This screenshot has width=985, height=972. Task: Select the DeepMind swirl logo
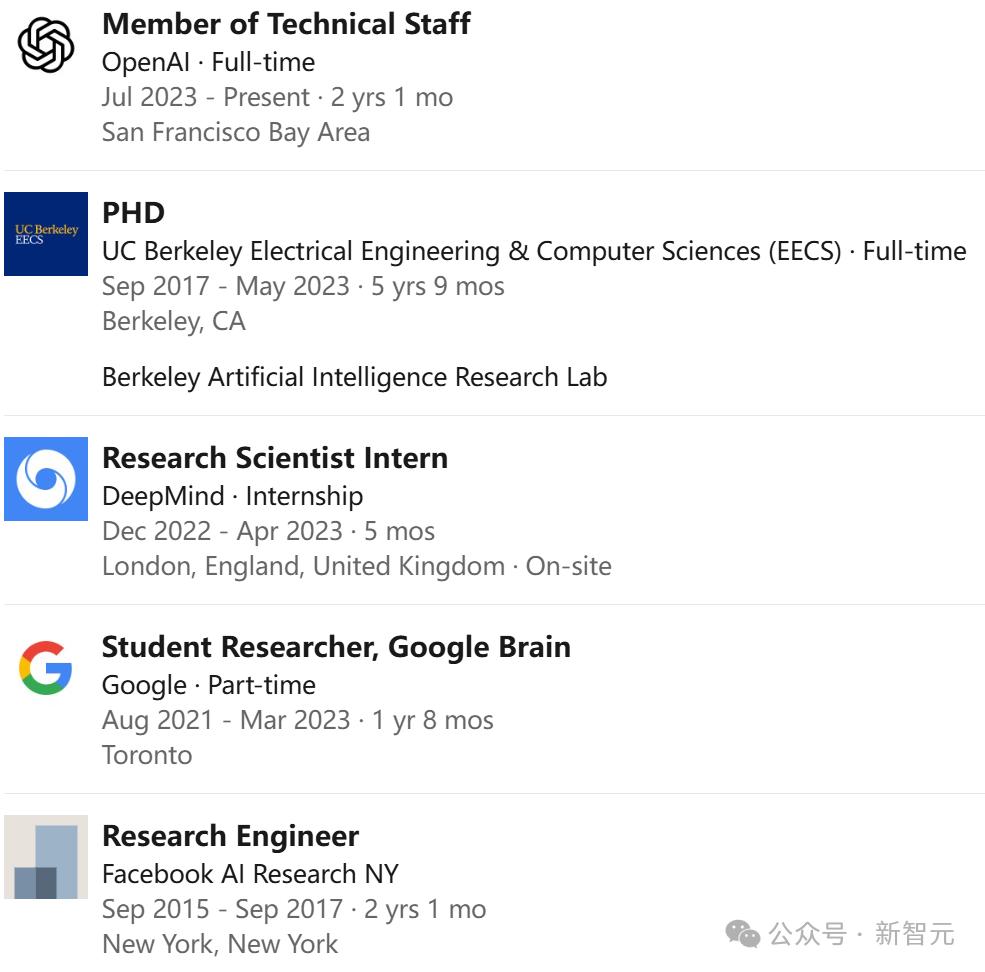[46, 479]
